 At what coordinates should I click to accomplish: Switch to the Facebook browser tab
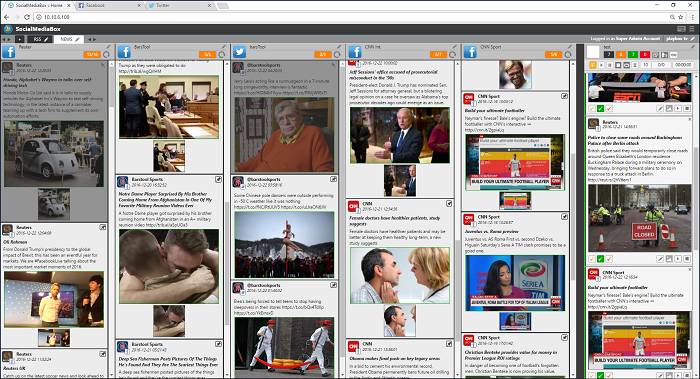click(x=109, y=5)
